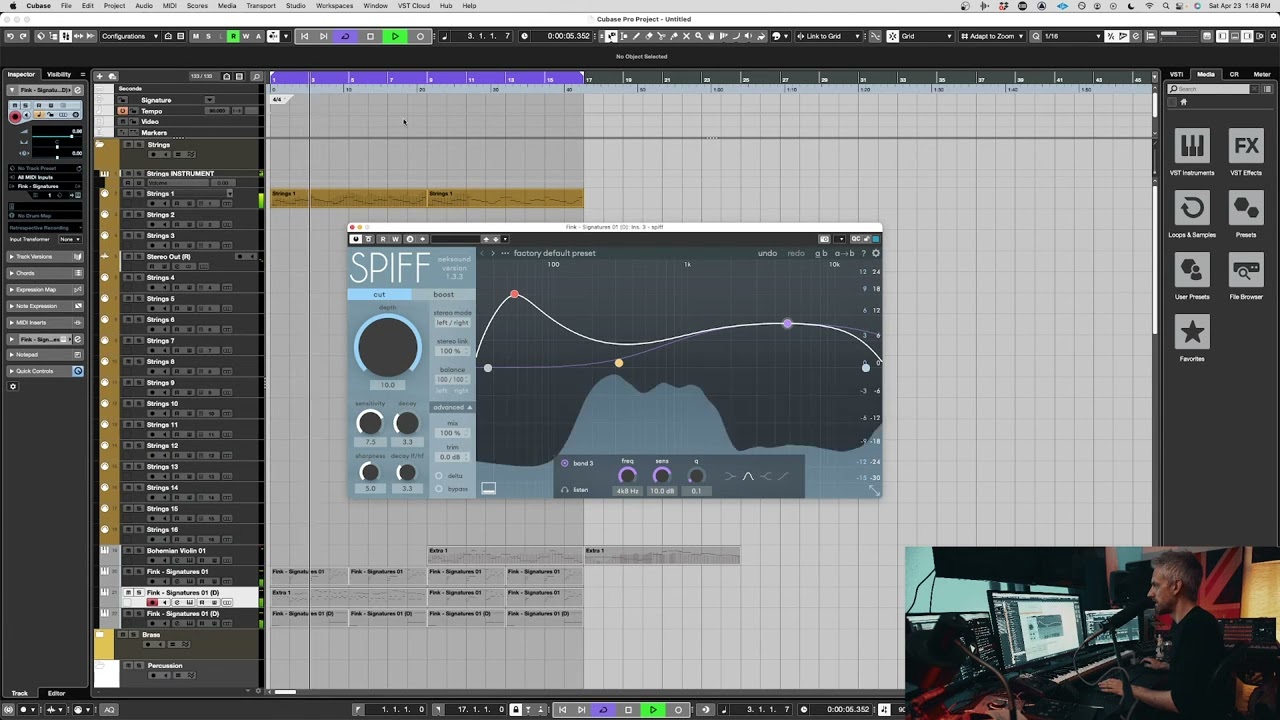Viewport: 1280px width, 720px height.
Task: Expand Quick Controls inspector section
Action: tap(46, 371)
